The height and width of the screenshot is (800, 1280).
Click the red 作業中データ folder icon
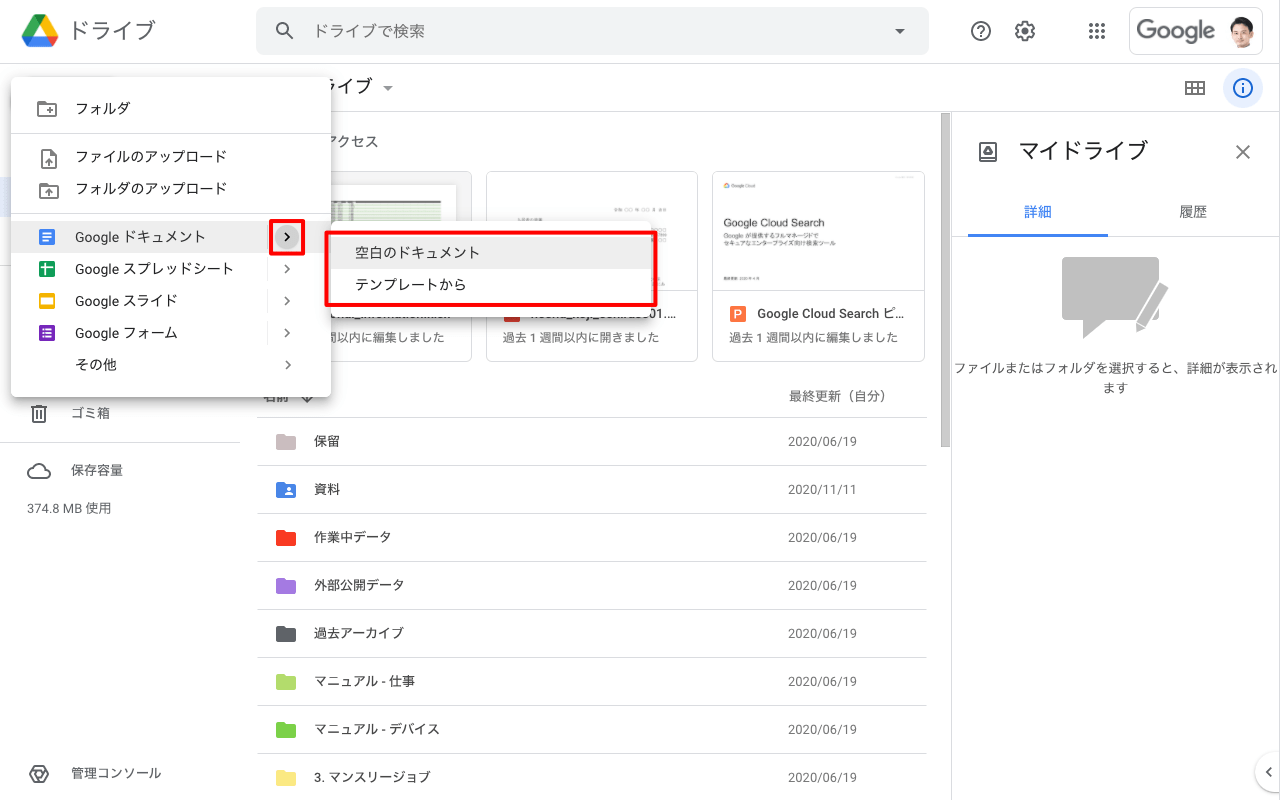point(286,537)
